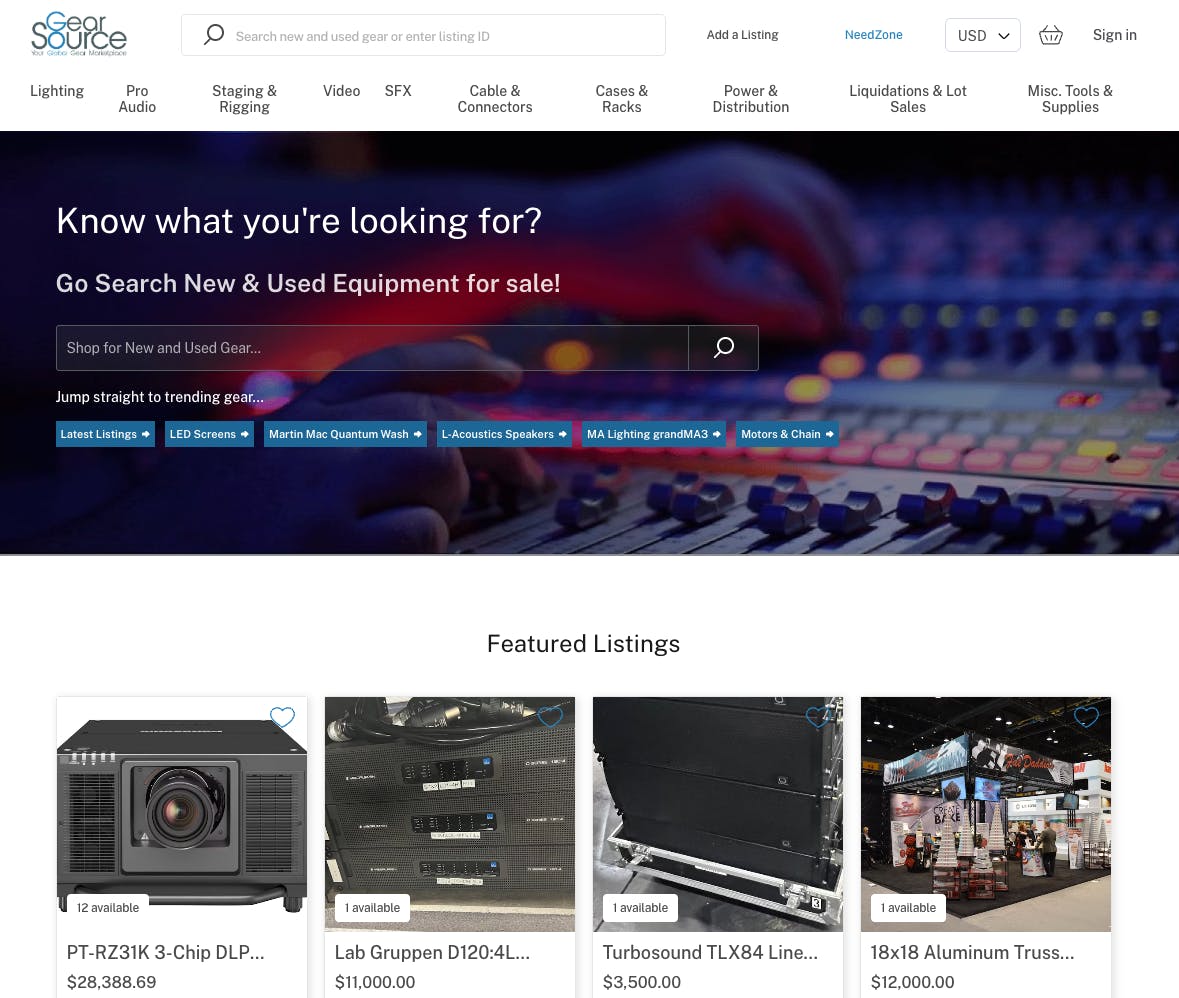Open the Power & Distribution category menu

[x=750, y=99]
